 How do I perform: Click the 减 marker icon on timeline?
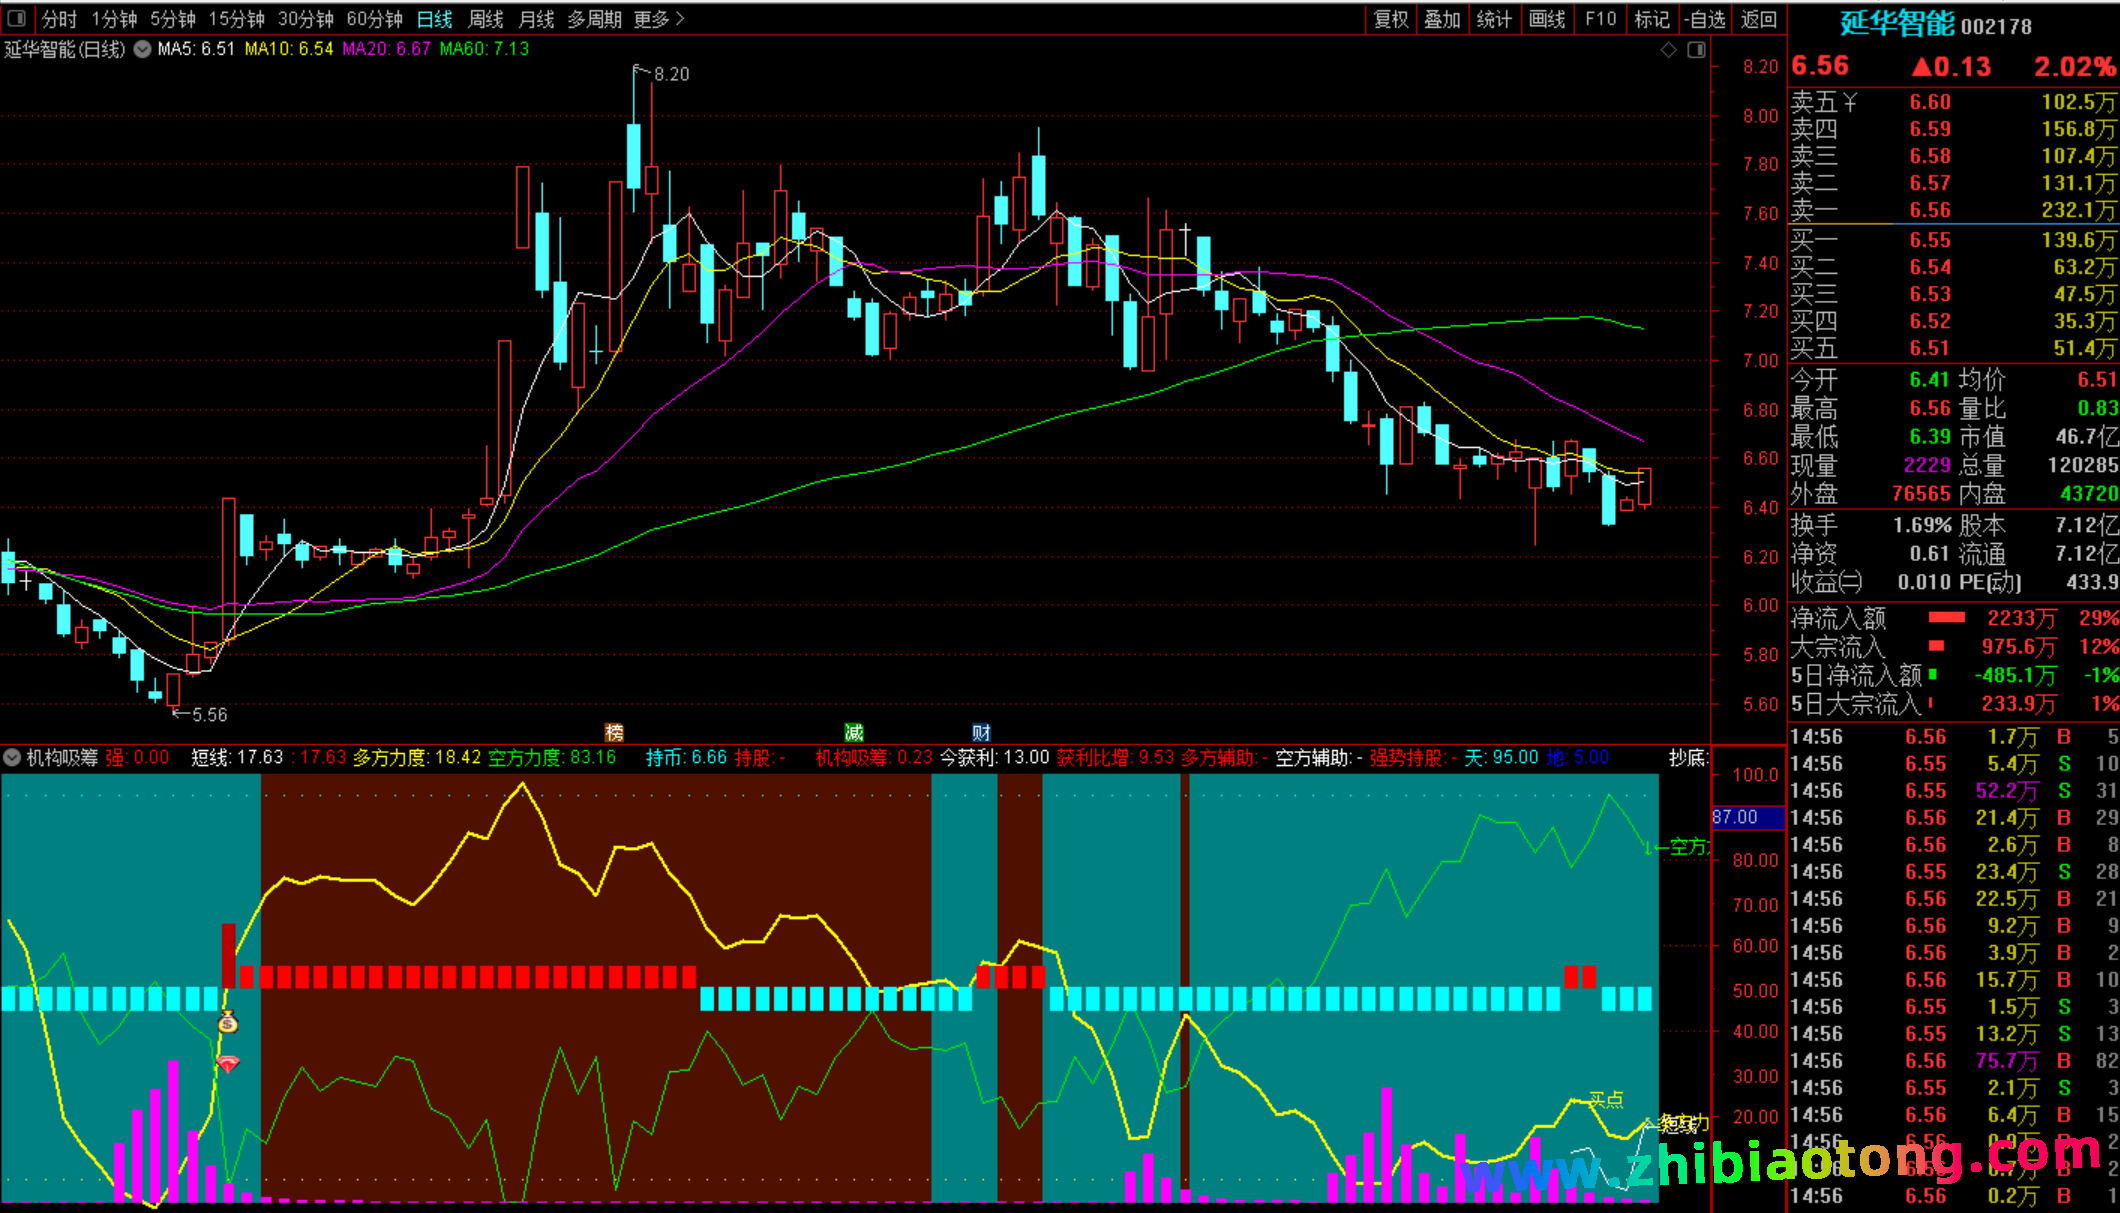click(x=853, y=732)
